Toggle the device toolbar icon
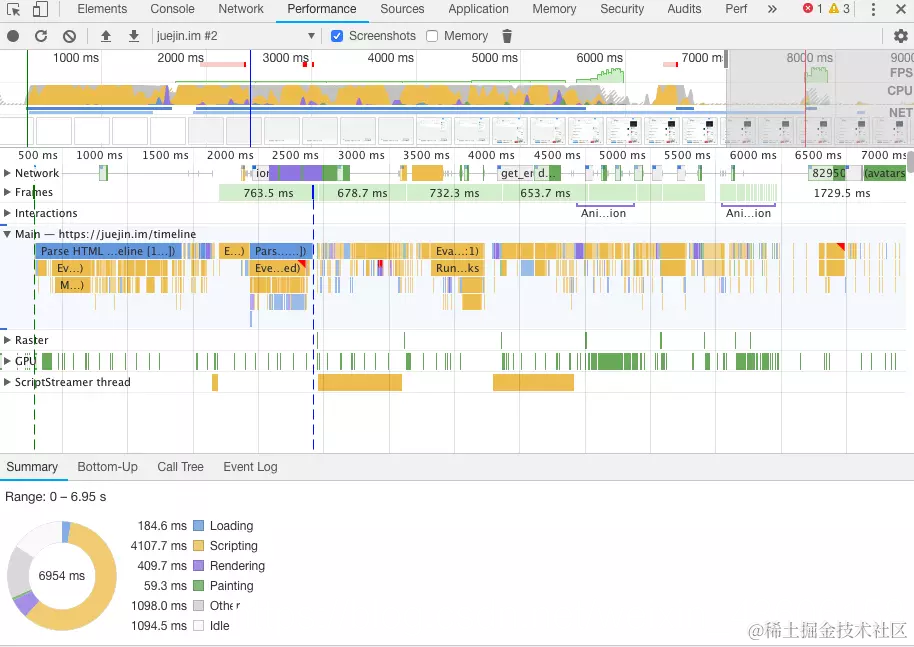 click(40, 9)
